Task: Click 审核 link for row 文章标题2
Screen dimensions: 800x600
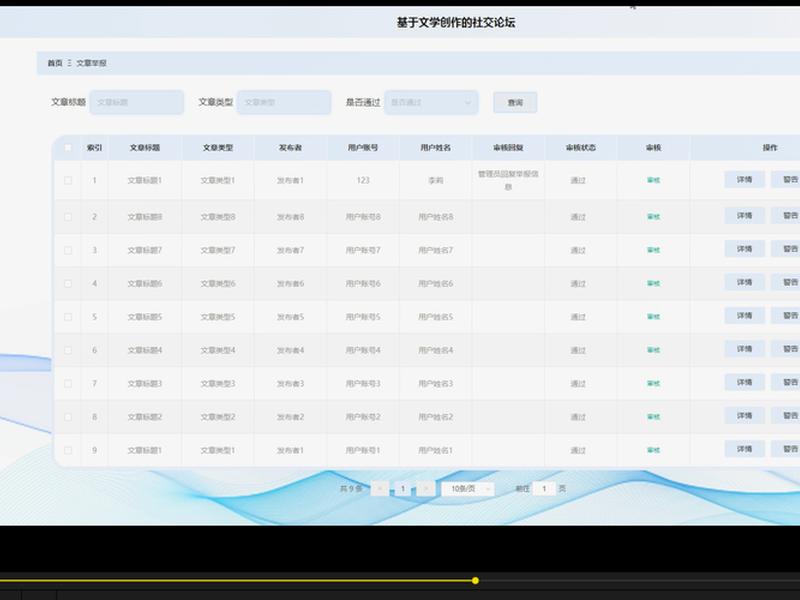Action: point(654,417)
